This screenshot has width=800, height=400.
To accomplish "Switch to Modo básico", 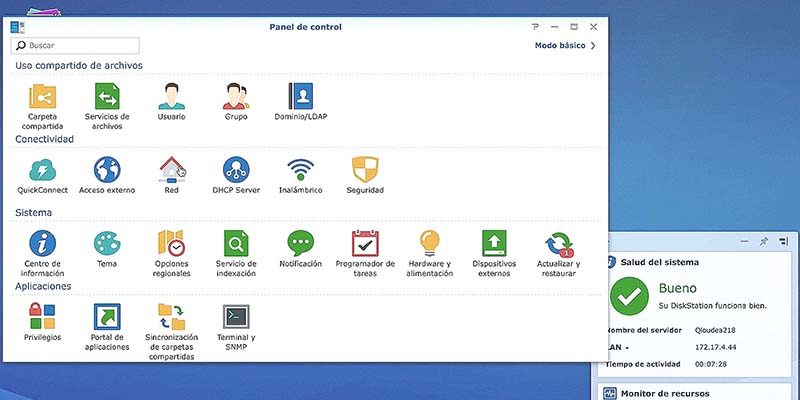I will (x=565, y=45).
